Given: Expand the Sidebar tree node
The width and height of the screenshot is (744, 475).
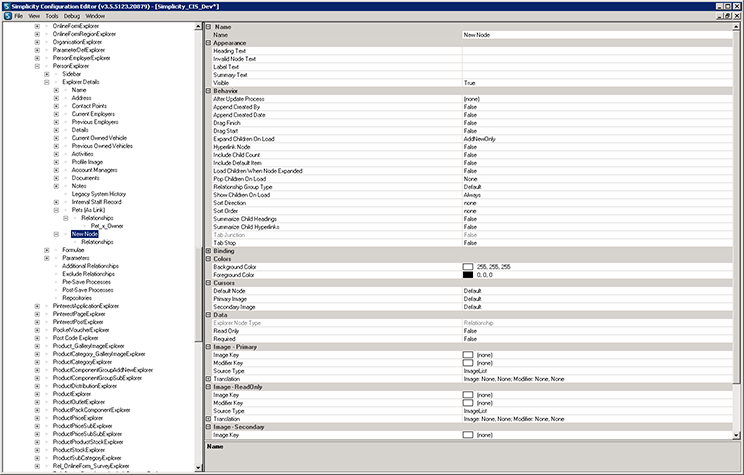Looking at the screenshot, I should pyautogui.click(x=46, y=74).
